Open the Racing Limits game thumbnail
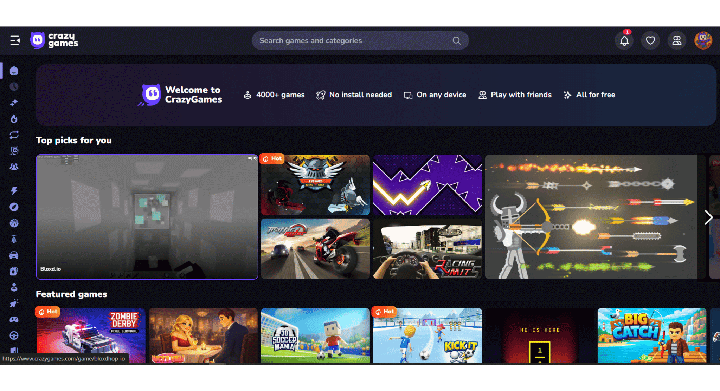This screenshot has width=720, height=391. tap(427, 249)
